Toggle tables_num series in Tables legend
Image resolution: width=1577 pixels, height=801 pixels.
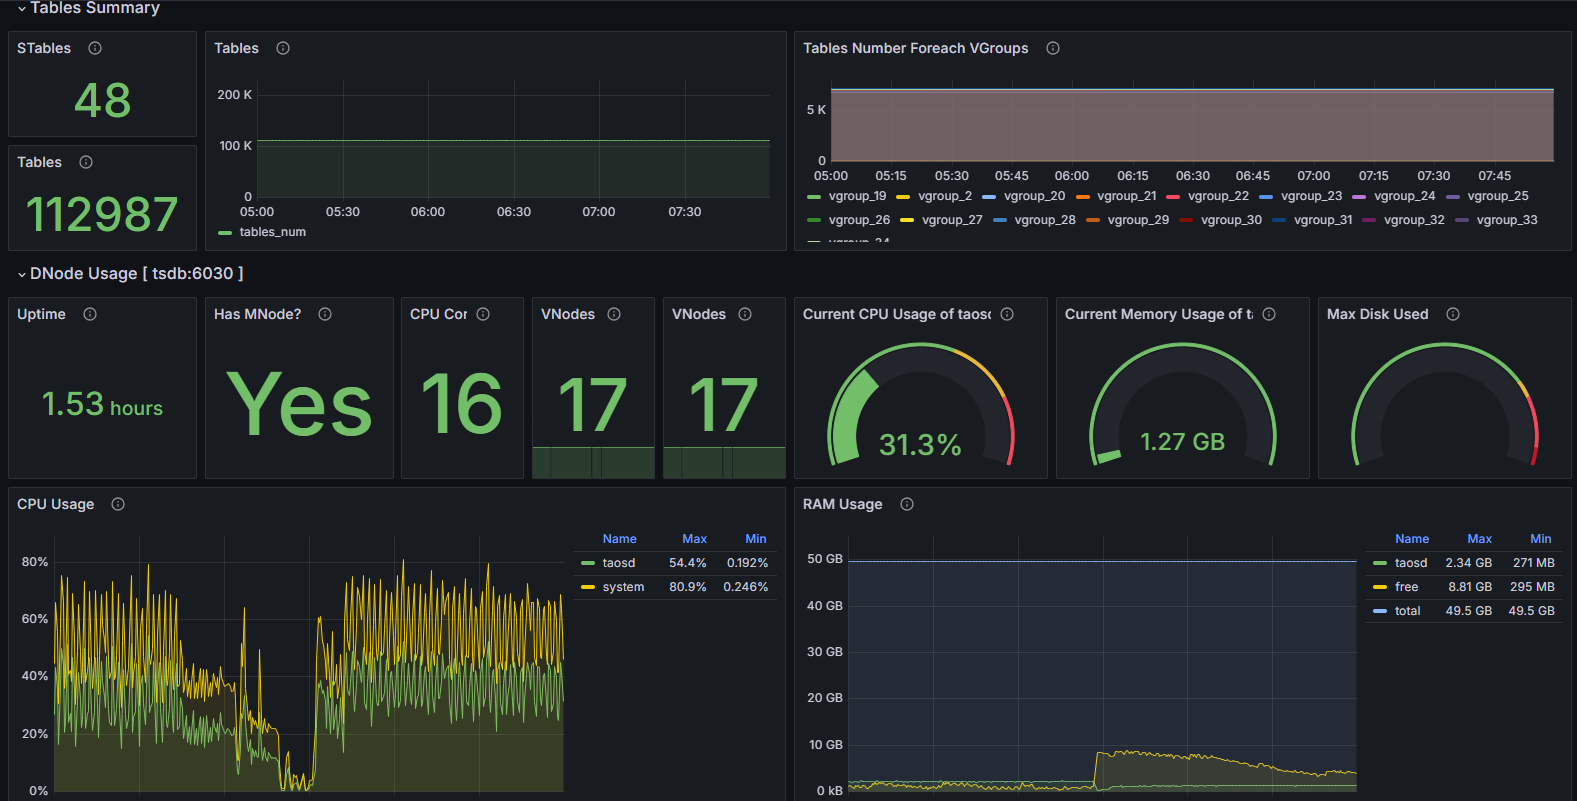click(x=272, y=232)
